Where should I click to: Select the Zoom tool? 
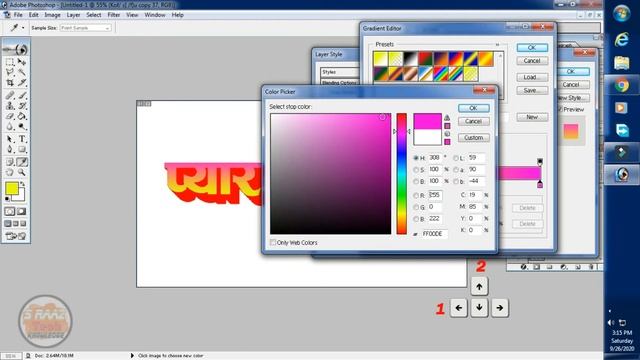(22, 173)
